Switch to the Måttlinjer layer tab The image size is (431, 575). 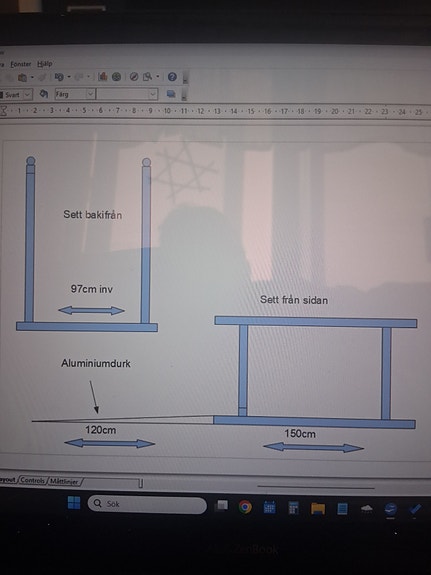click(64, 481)
